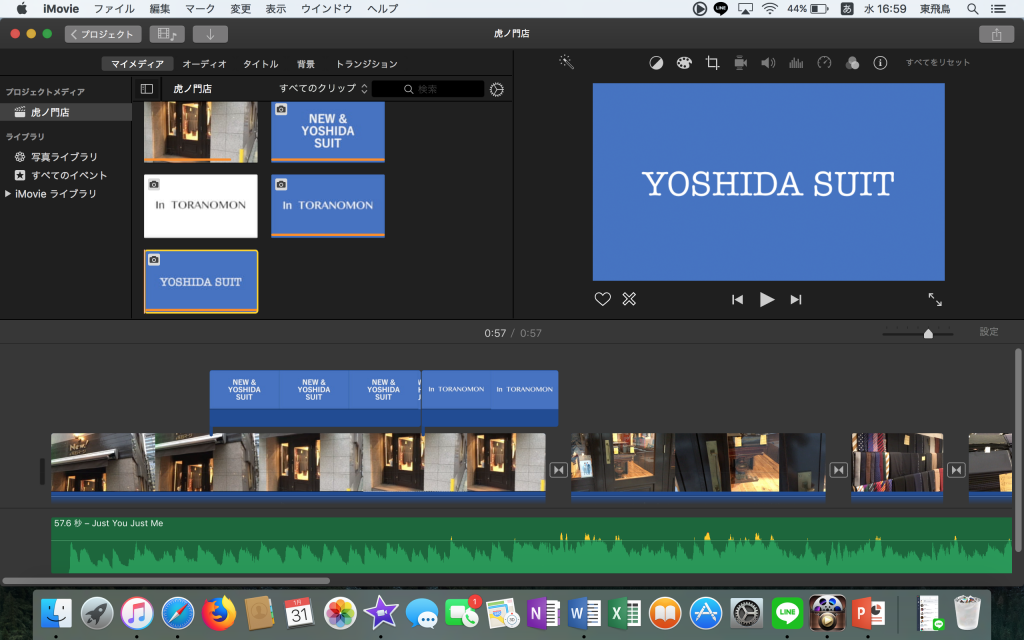The height and width of the screenshot is (640, 1024).
Task: Expand iMovie ライブラリ disclosure triangle
Action: (x=8, y=194)
